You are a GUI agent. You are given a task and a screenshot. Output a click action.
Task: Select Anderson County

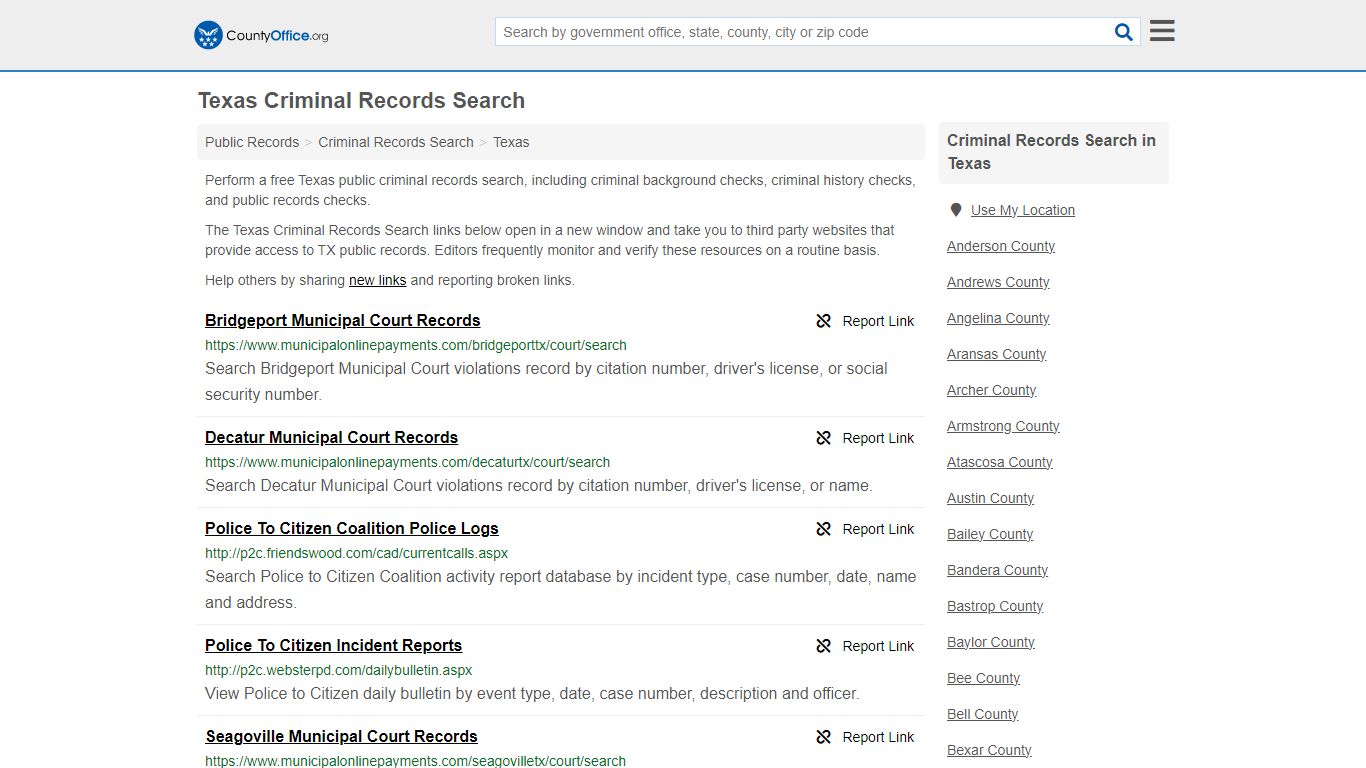coord(1001,246)
